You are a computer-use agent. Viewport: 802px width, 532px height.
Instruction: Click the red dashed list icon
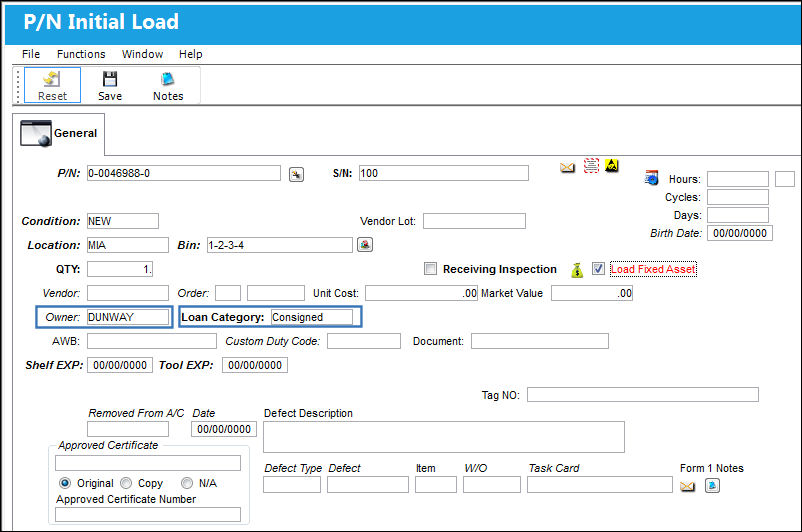click(x=591, y=165)
